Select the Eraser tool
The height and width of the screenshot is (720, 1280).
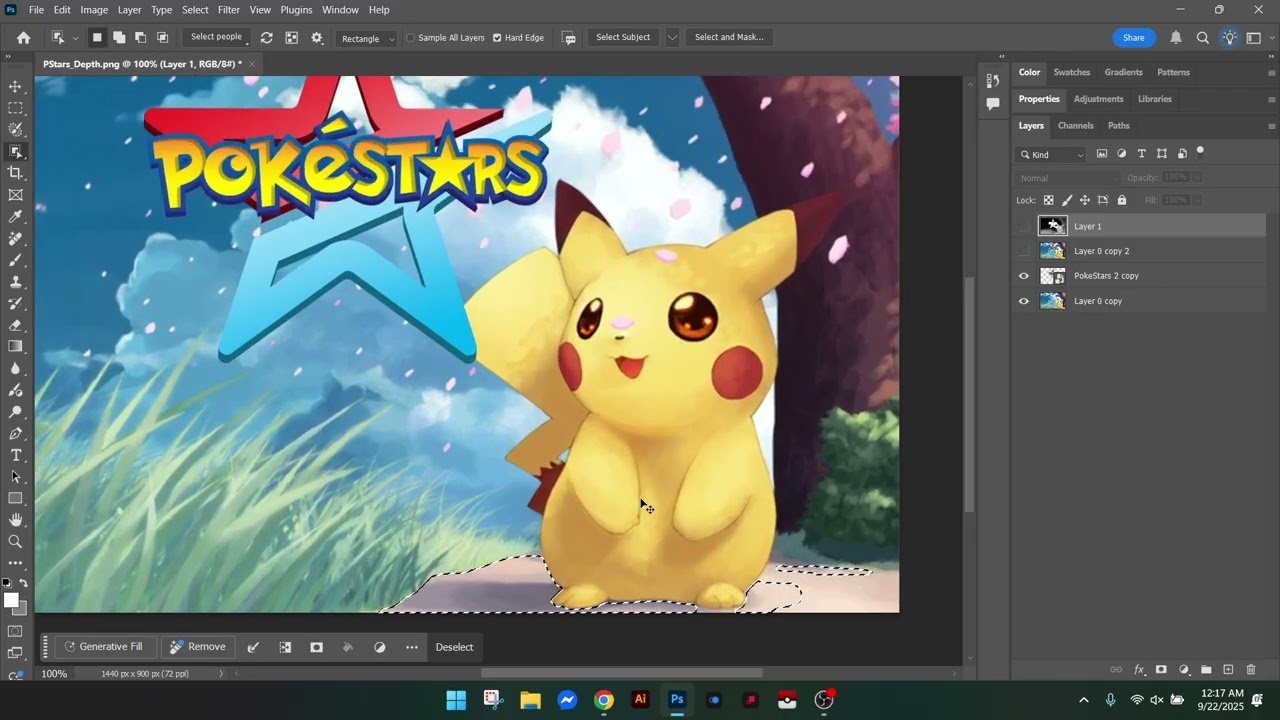(15, 325)
